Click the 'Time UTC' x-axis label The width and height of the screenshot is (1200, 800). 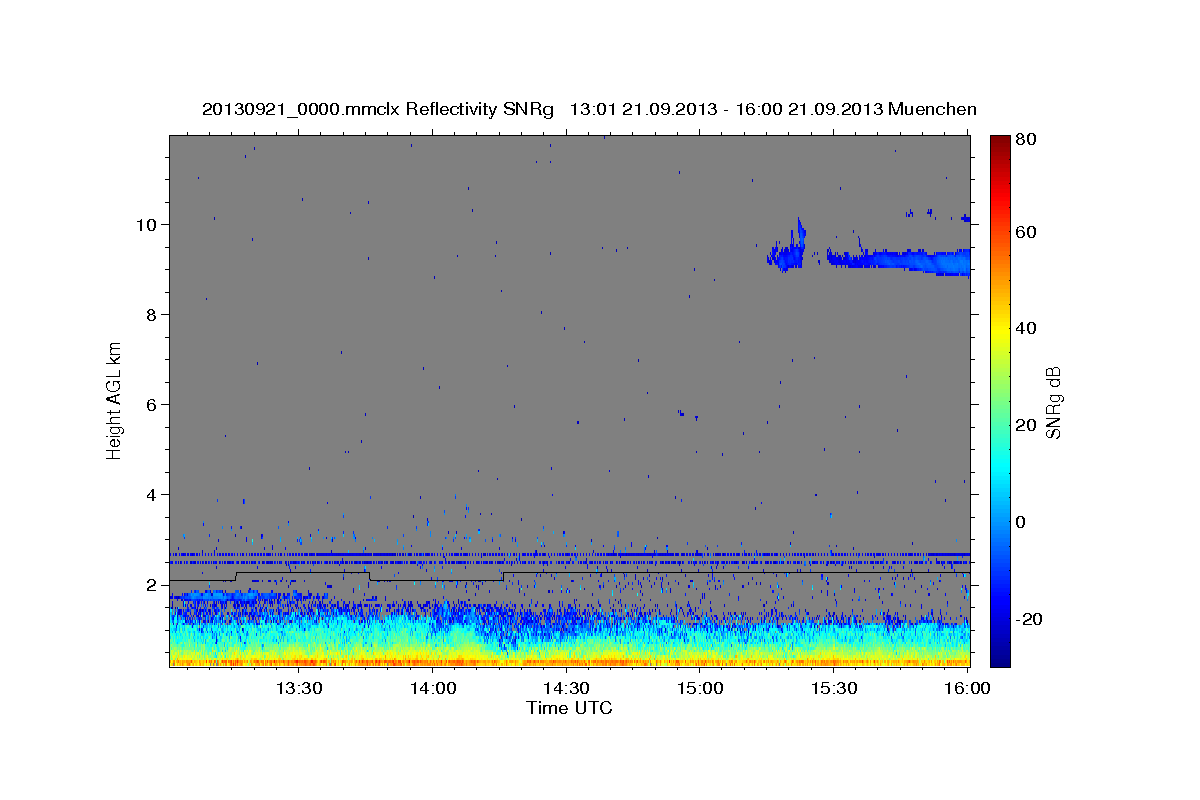[569, 708]
